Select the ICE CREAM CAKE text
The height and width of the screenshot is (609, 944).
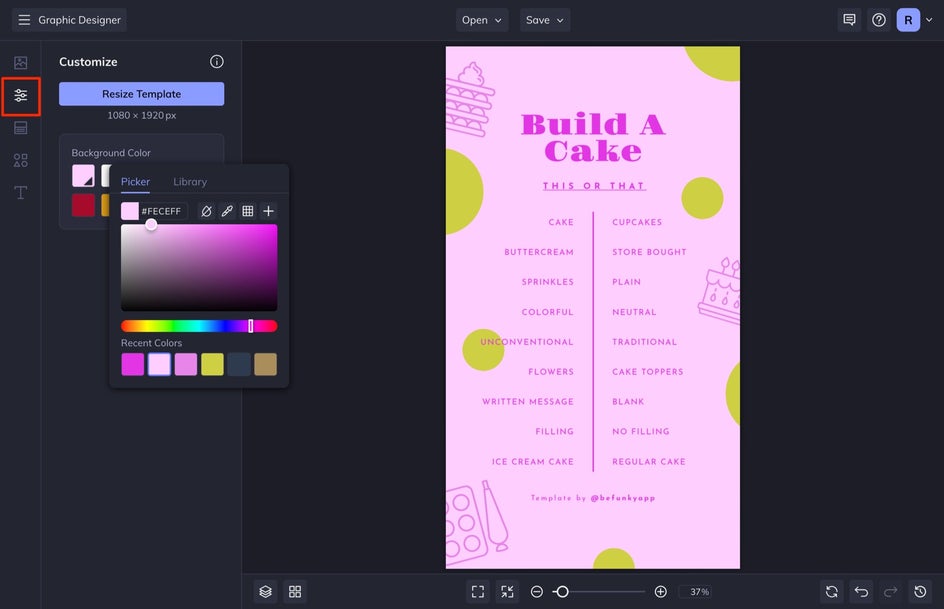(533, 462)
